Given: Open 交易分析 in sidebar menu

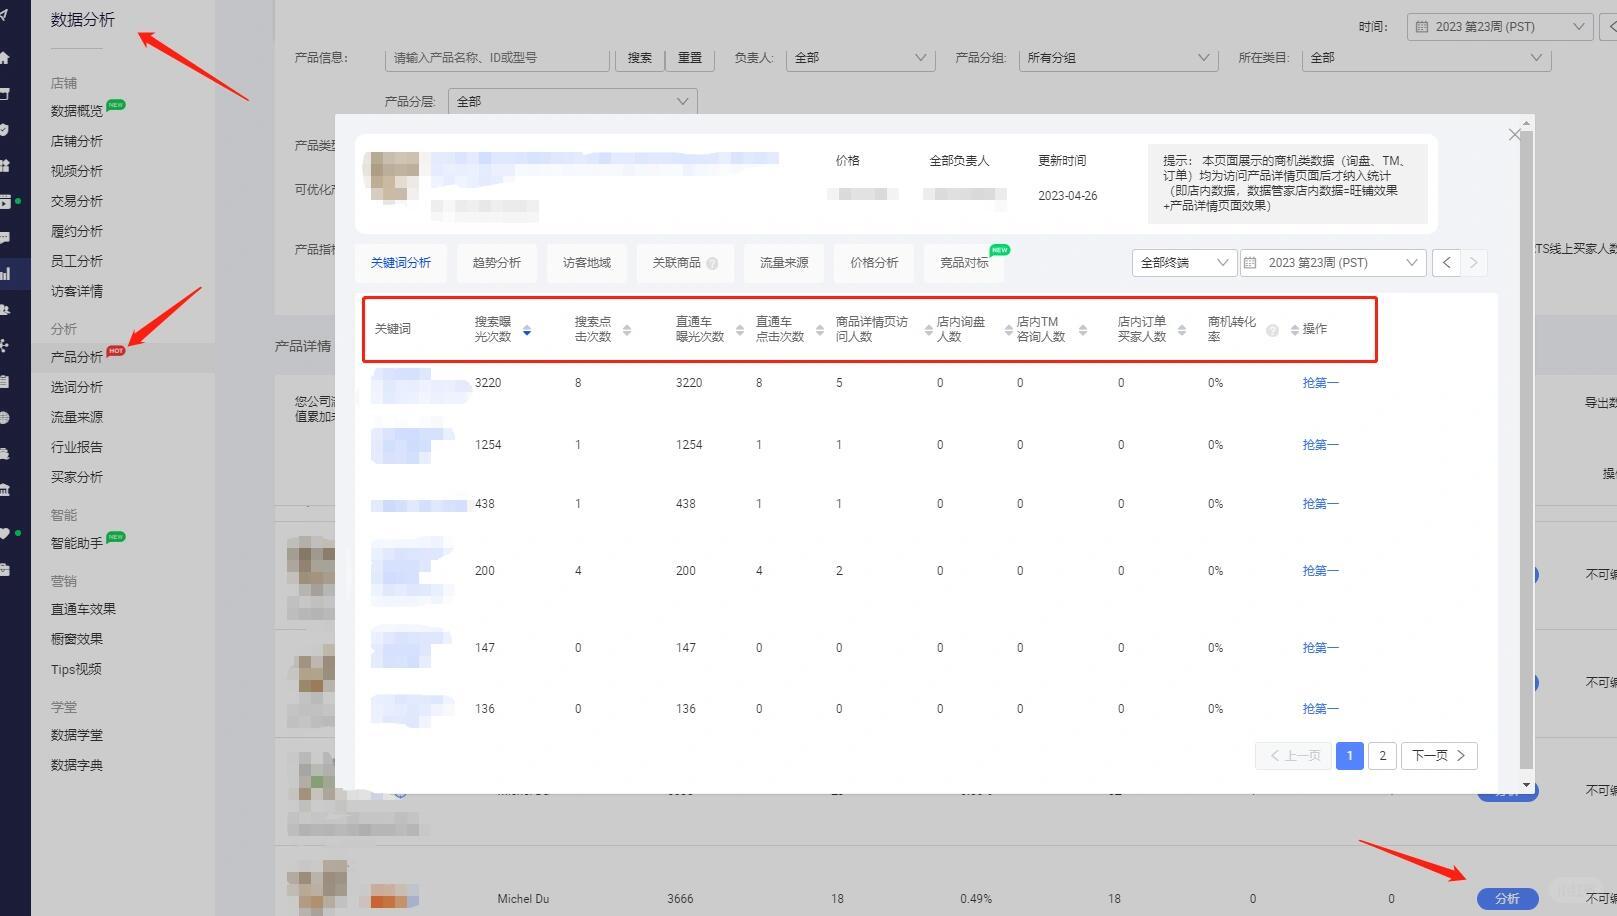Looking at the screenshot, I should click(x=77, y=201).
